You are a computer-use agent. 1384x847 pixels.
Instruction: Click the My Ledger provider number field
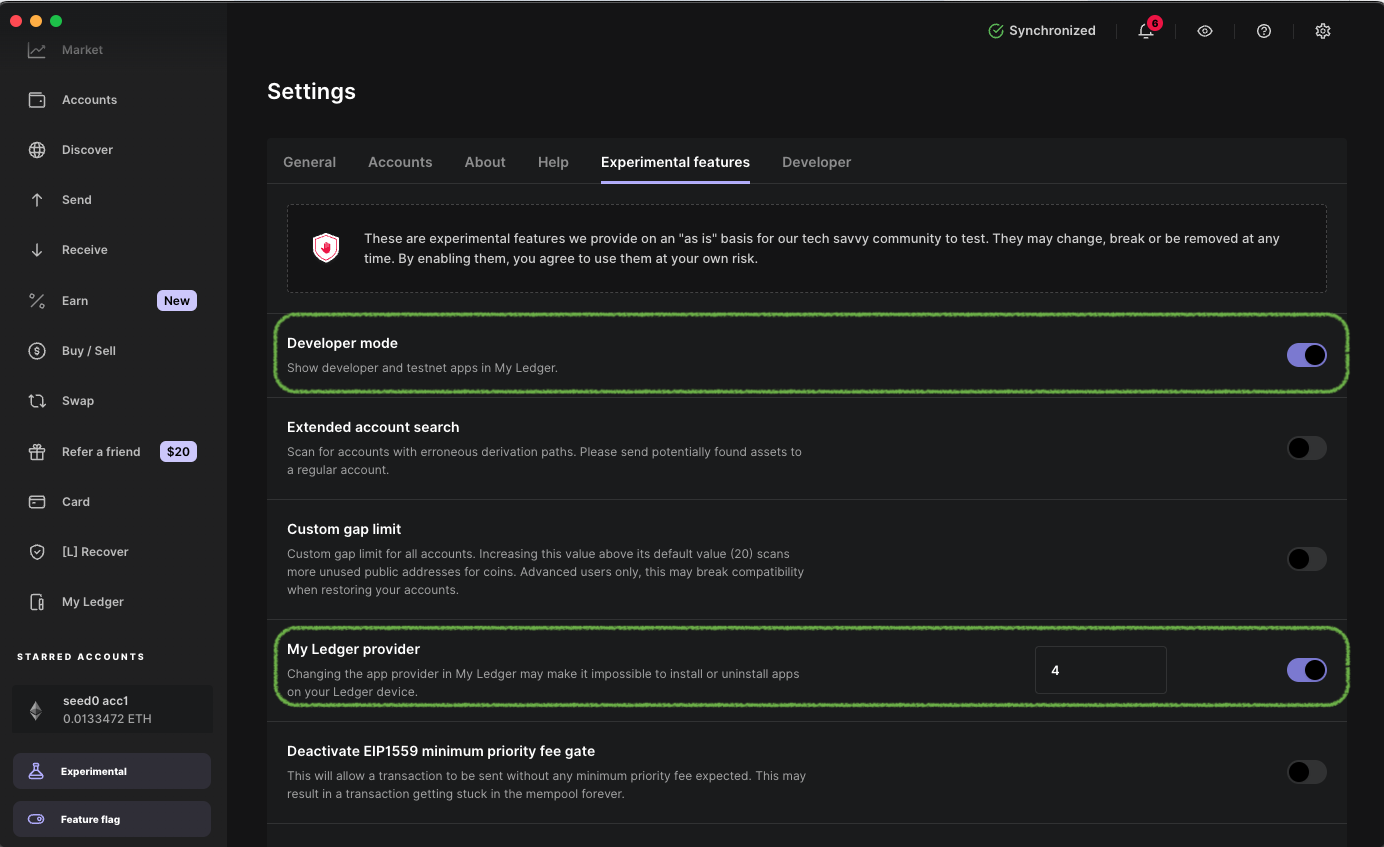1100,670
